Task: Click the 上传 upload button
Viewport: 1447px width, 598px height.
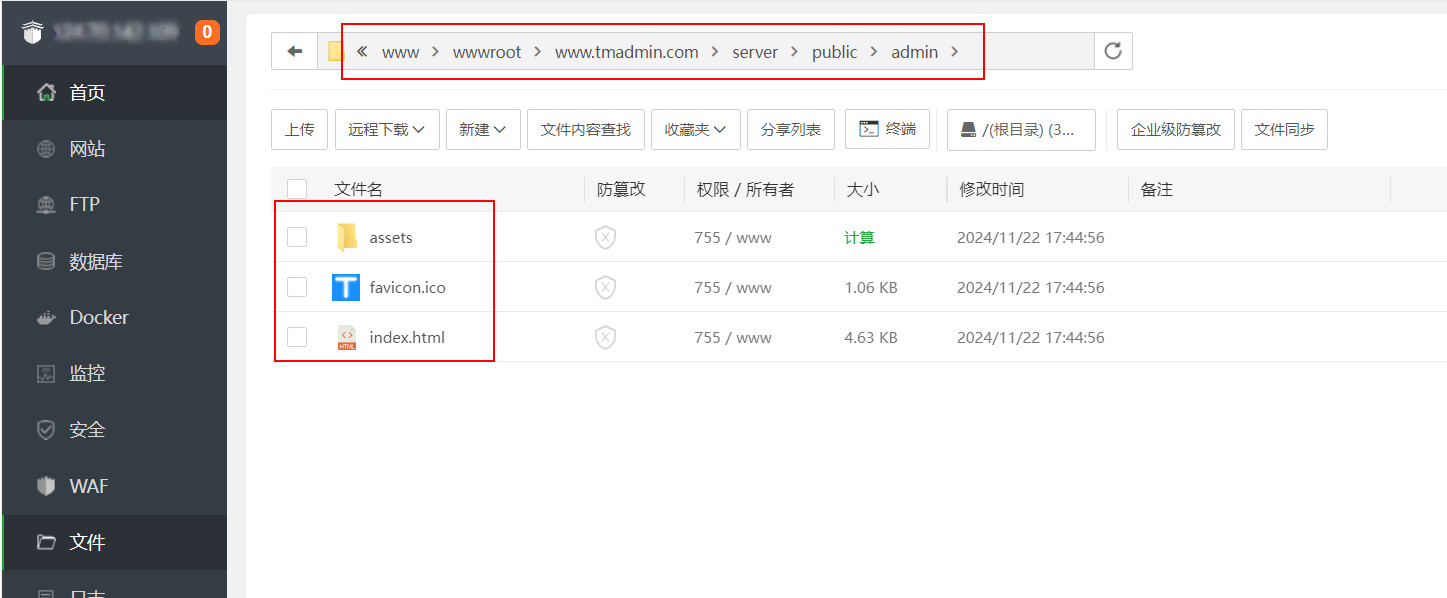Action: [x=299, y=129]
